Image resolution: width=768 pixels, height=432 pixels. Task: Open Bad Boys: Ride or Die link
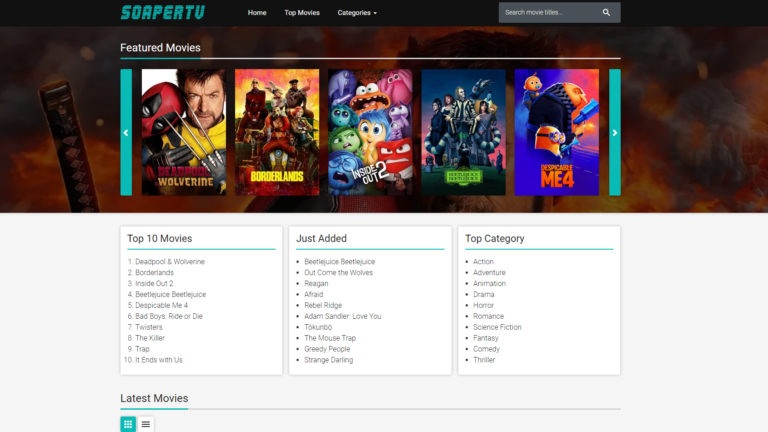point(168,316)
